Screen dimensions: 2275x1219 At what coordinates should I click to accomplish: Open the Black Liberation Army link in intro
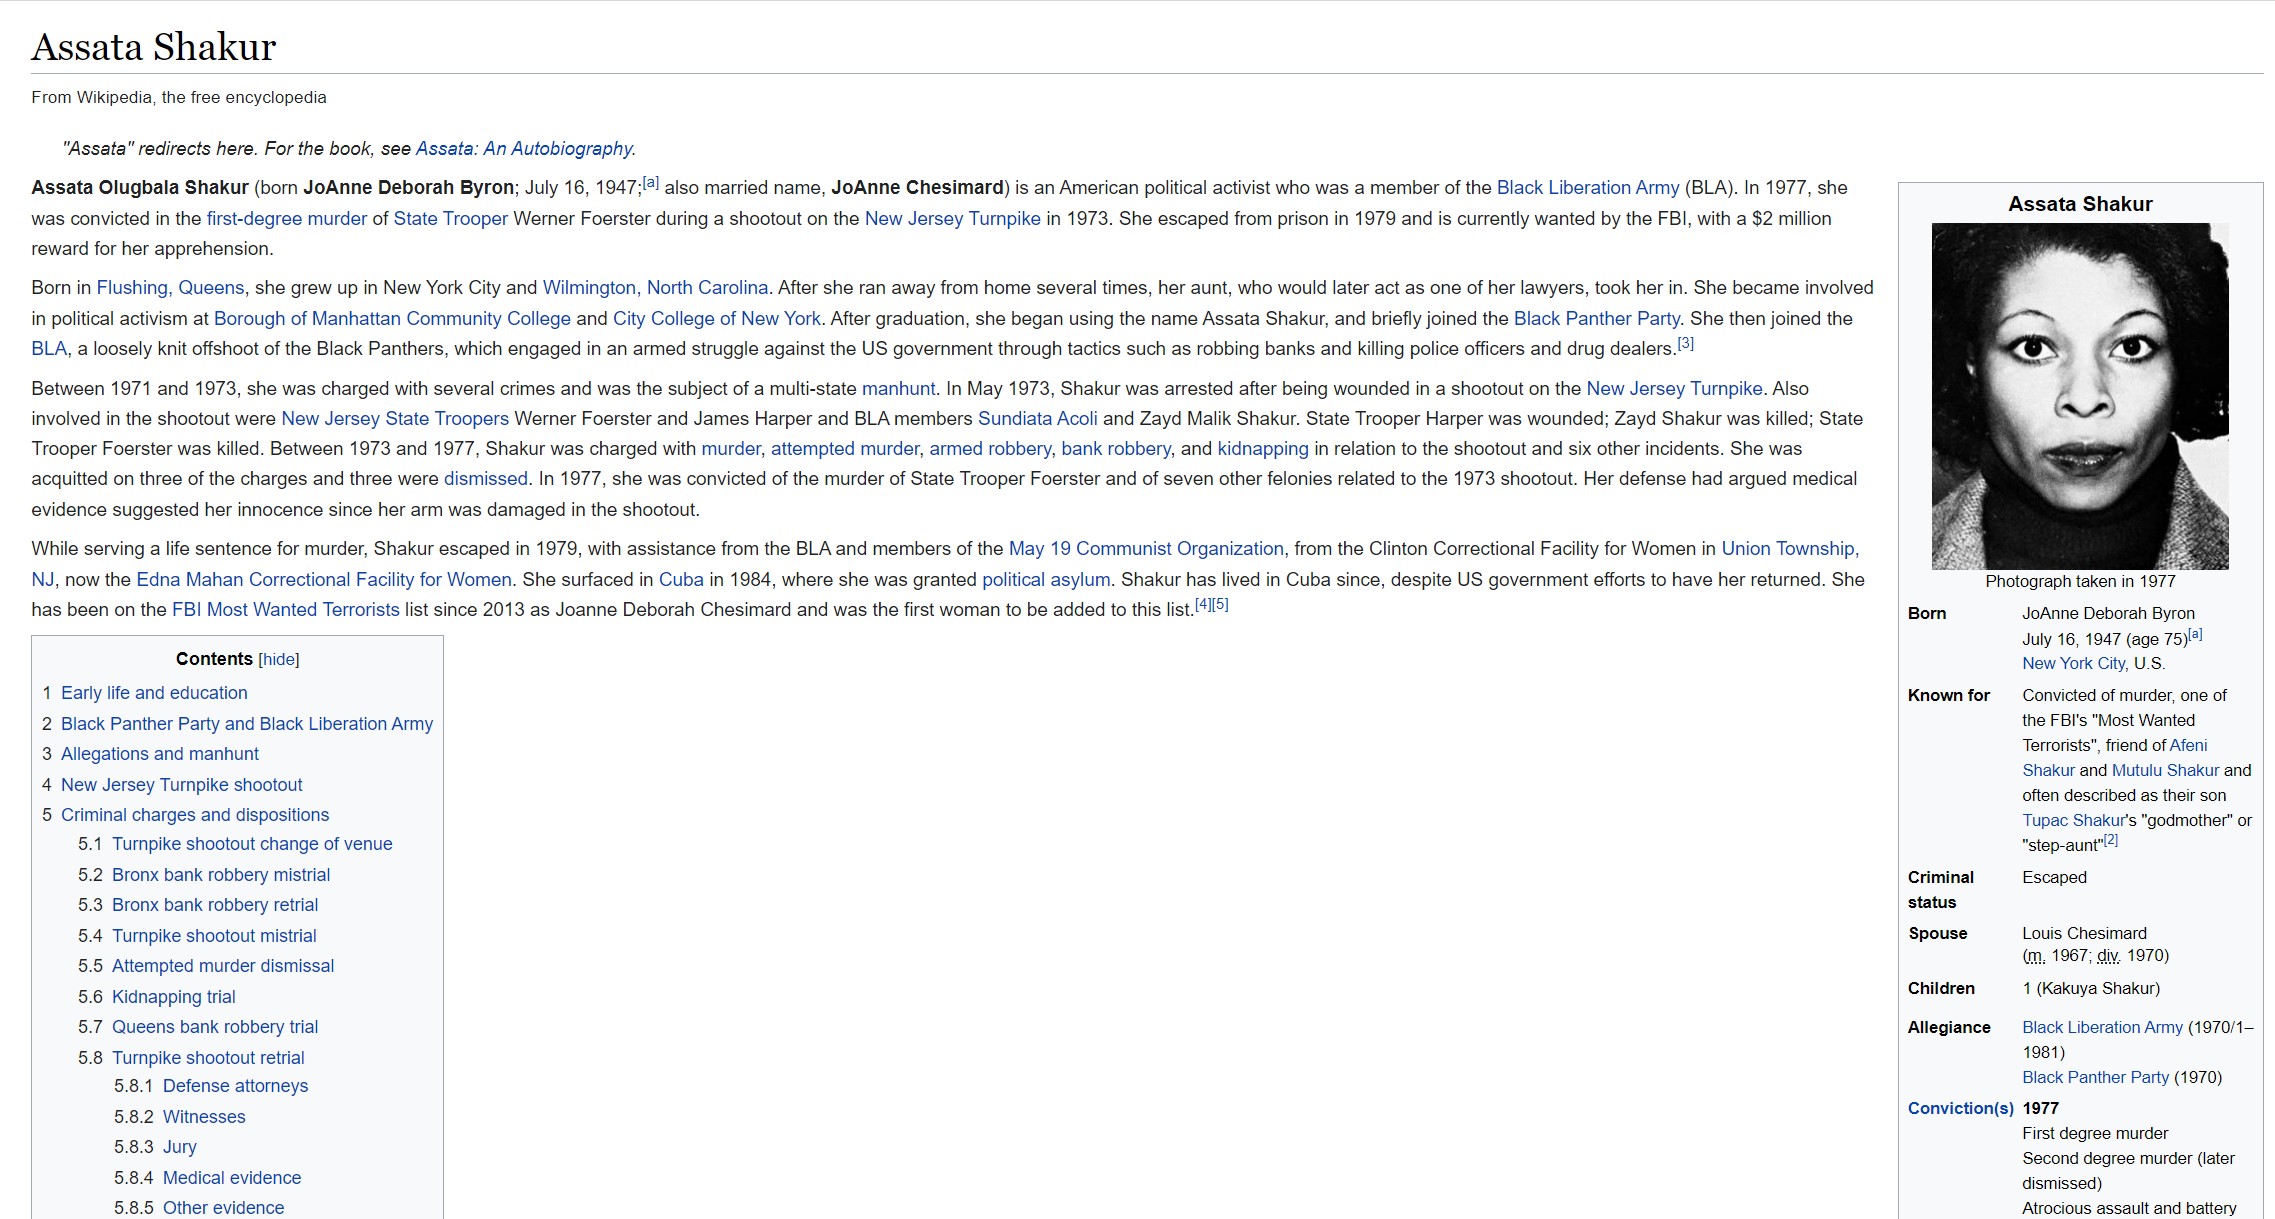tap(1588, 188)
